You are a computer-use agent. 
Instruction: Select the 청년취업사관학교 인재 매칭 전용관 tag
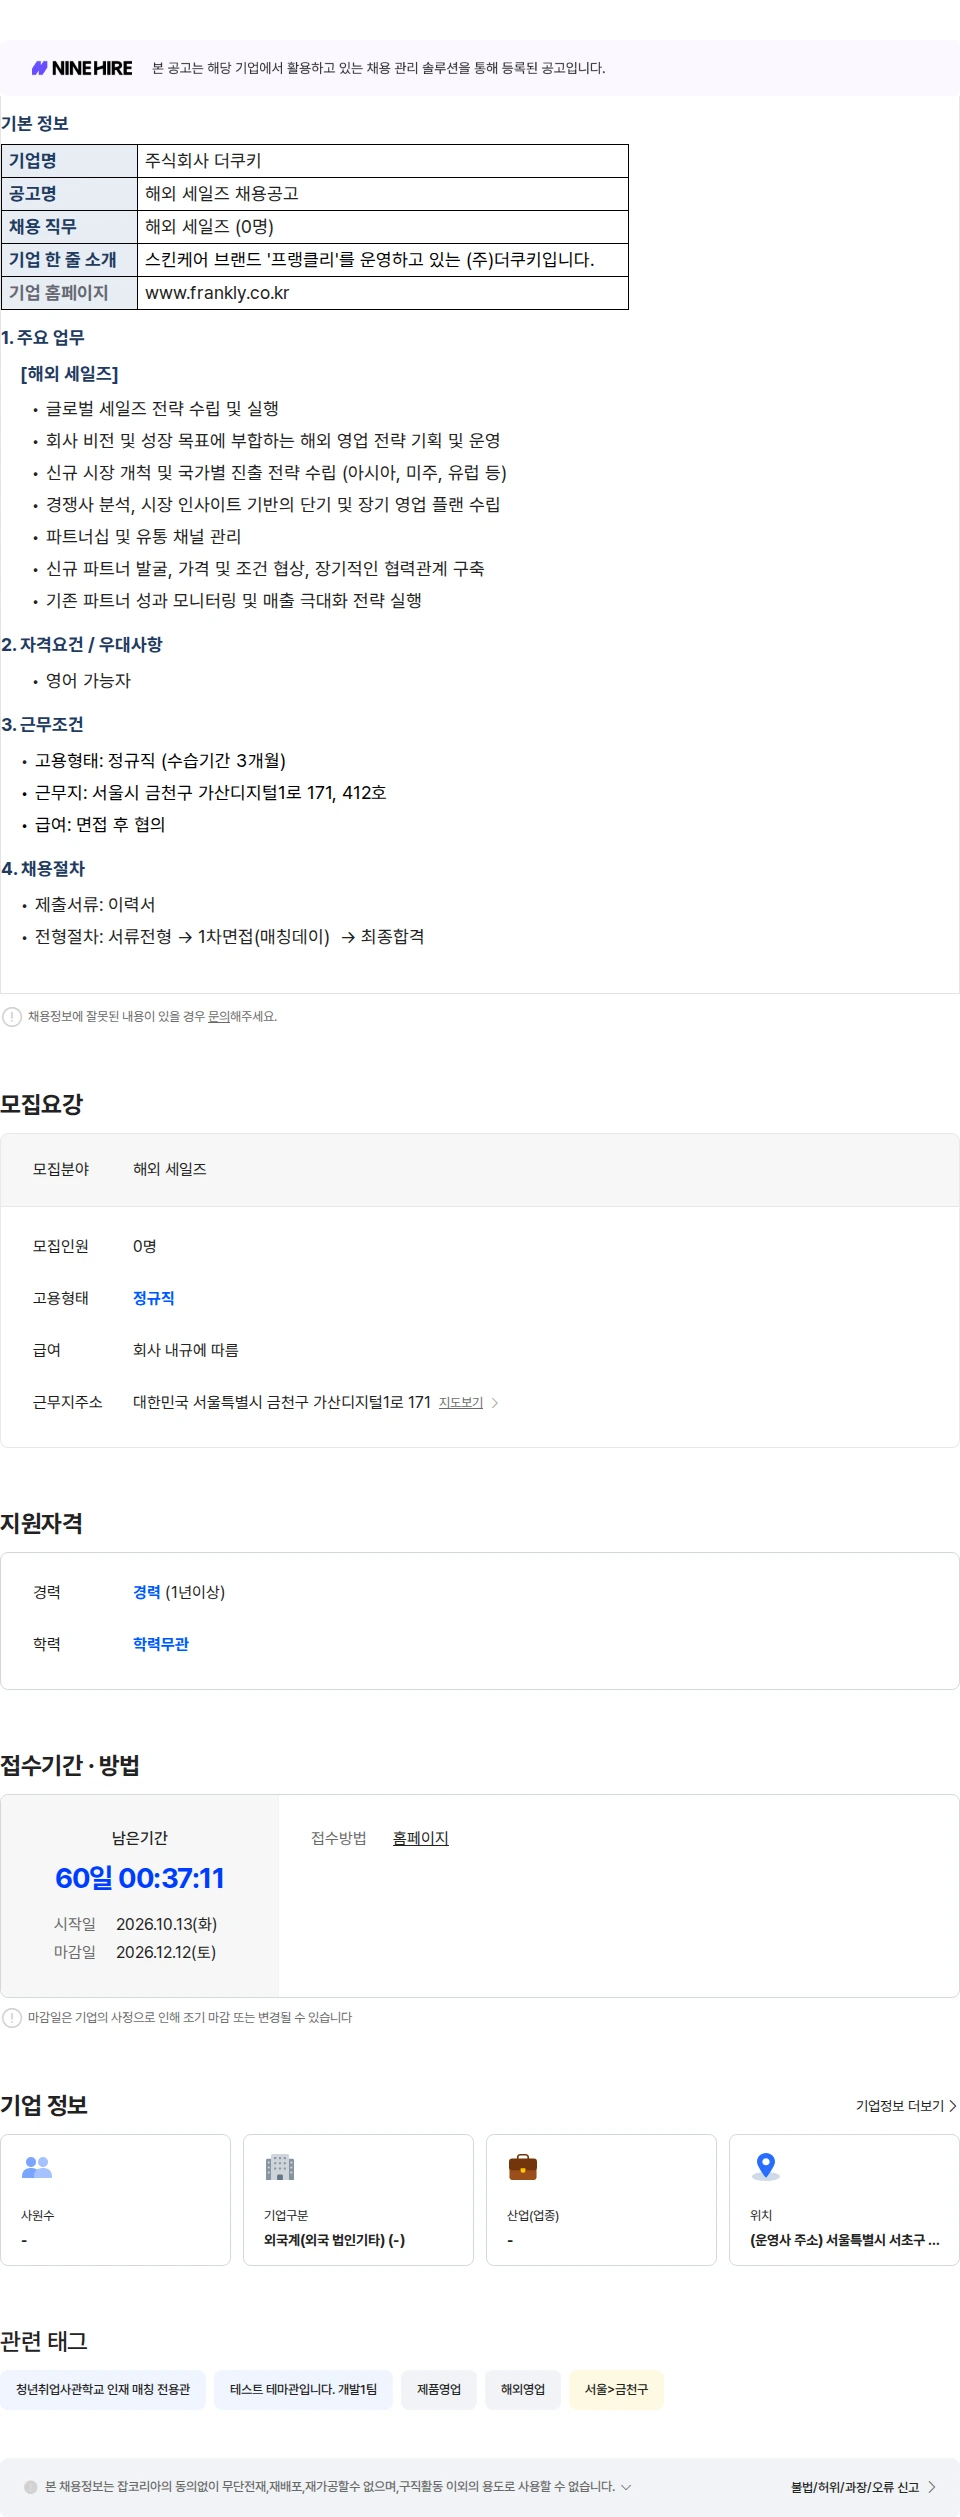click(x=103, y=2390)
